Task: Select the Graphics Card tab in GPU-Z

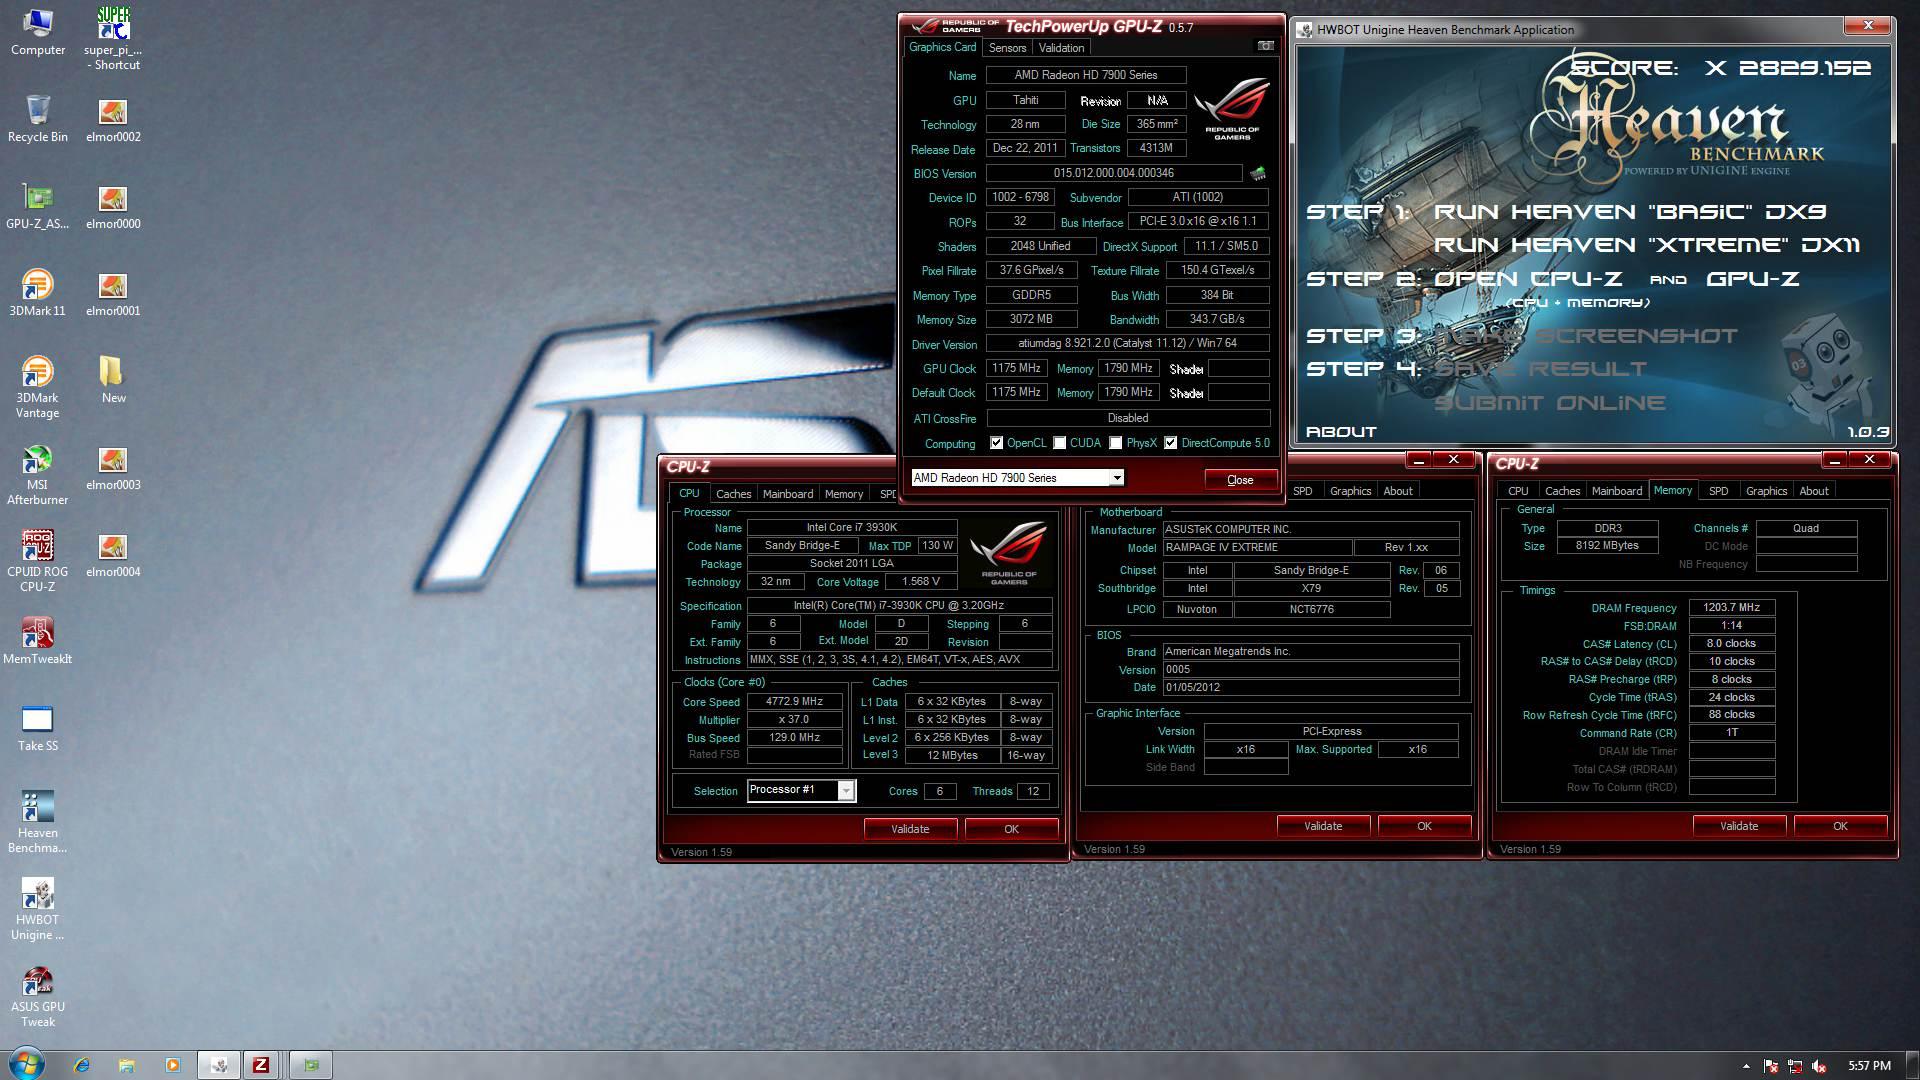Action: 942,47
